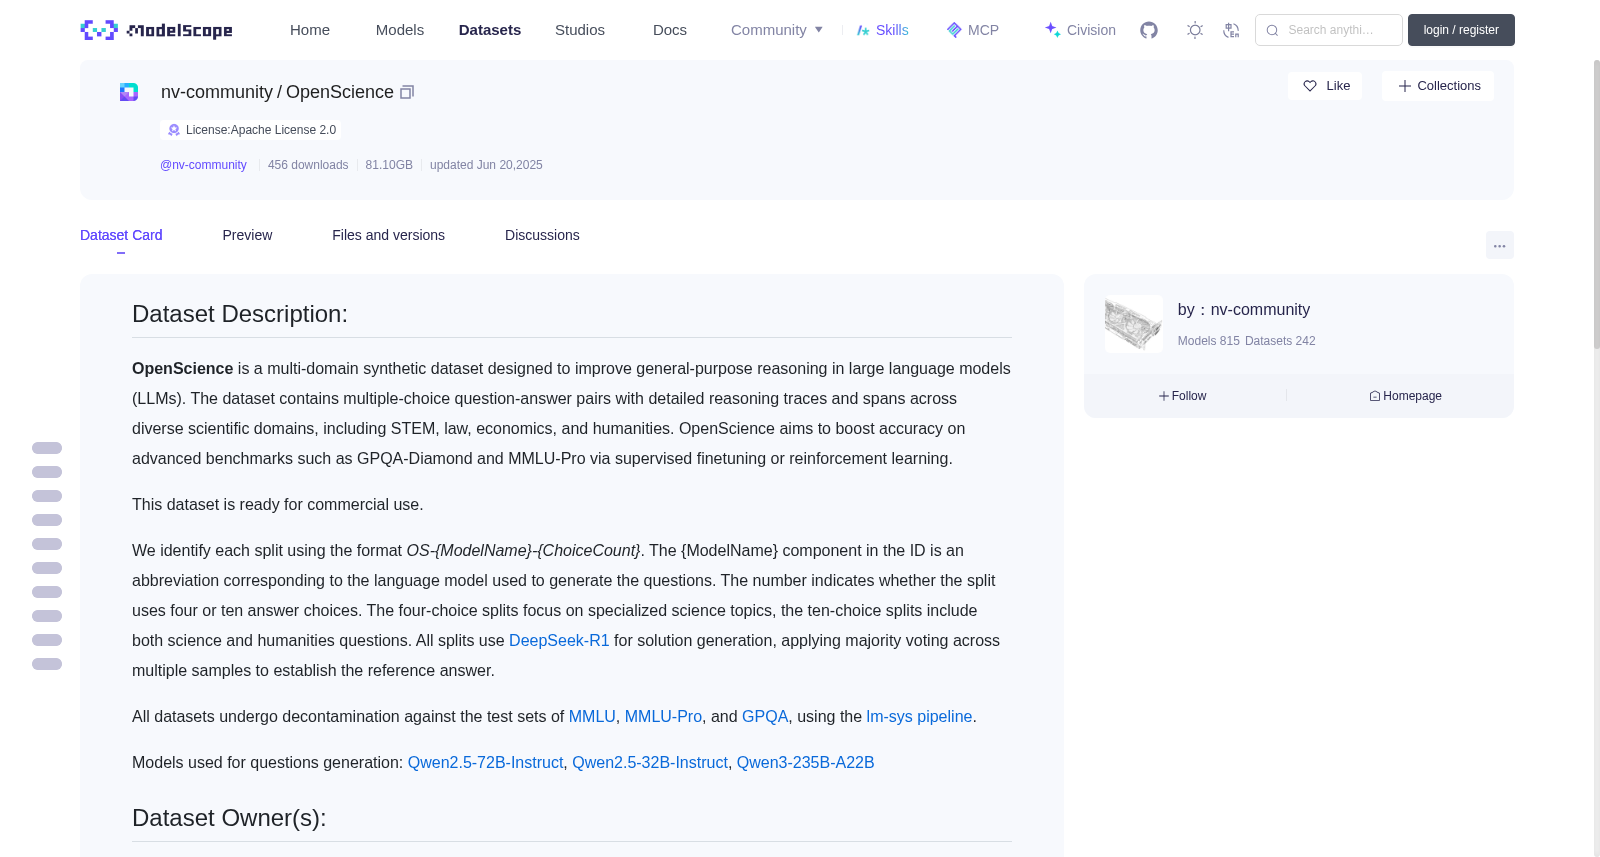Open the @nv-community profile link

pyautogui.click(x=203, y=165)
